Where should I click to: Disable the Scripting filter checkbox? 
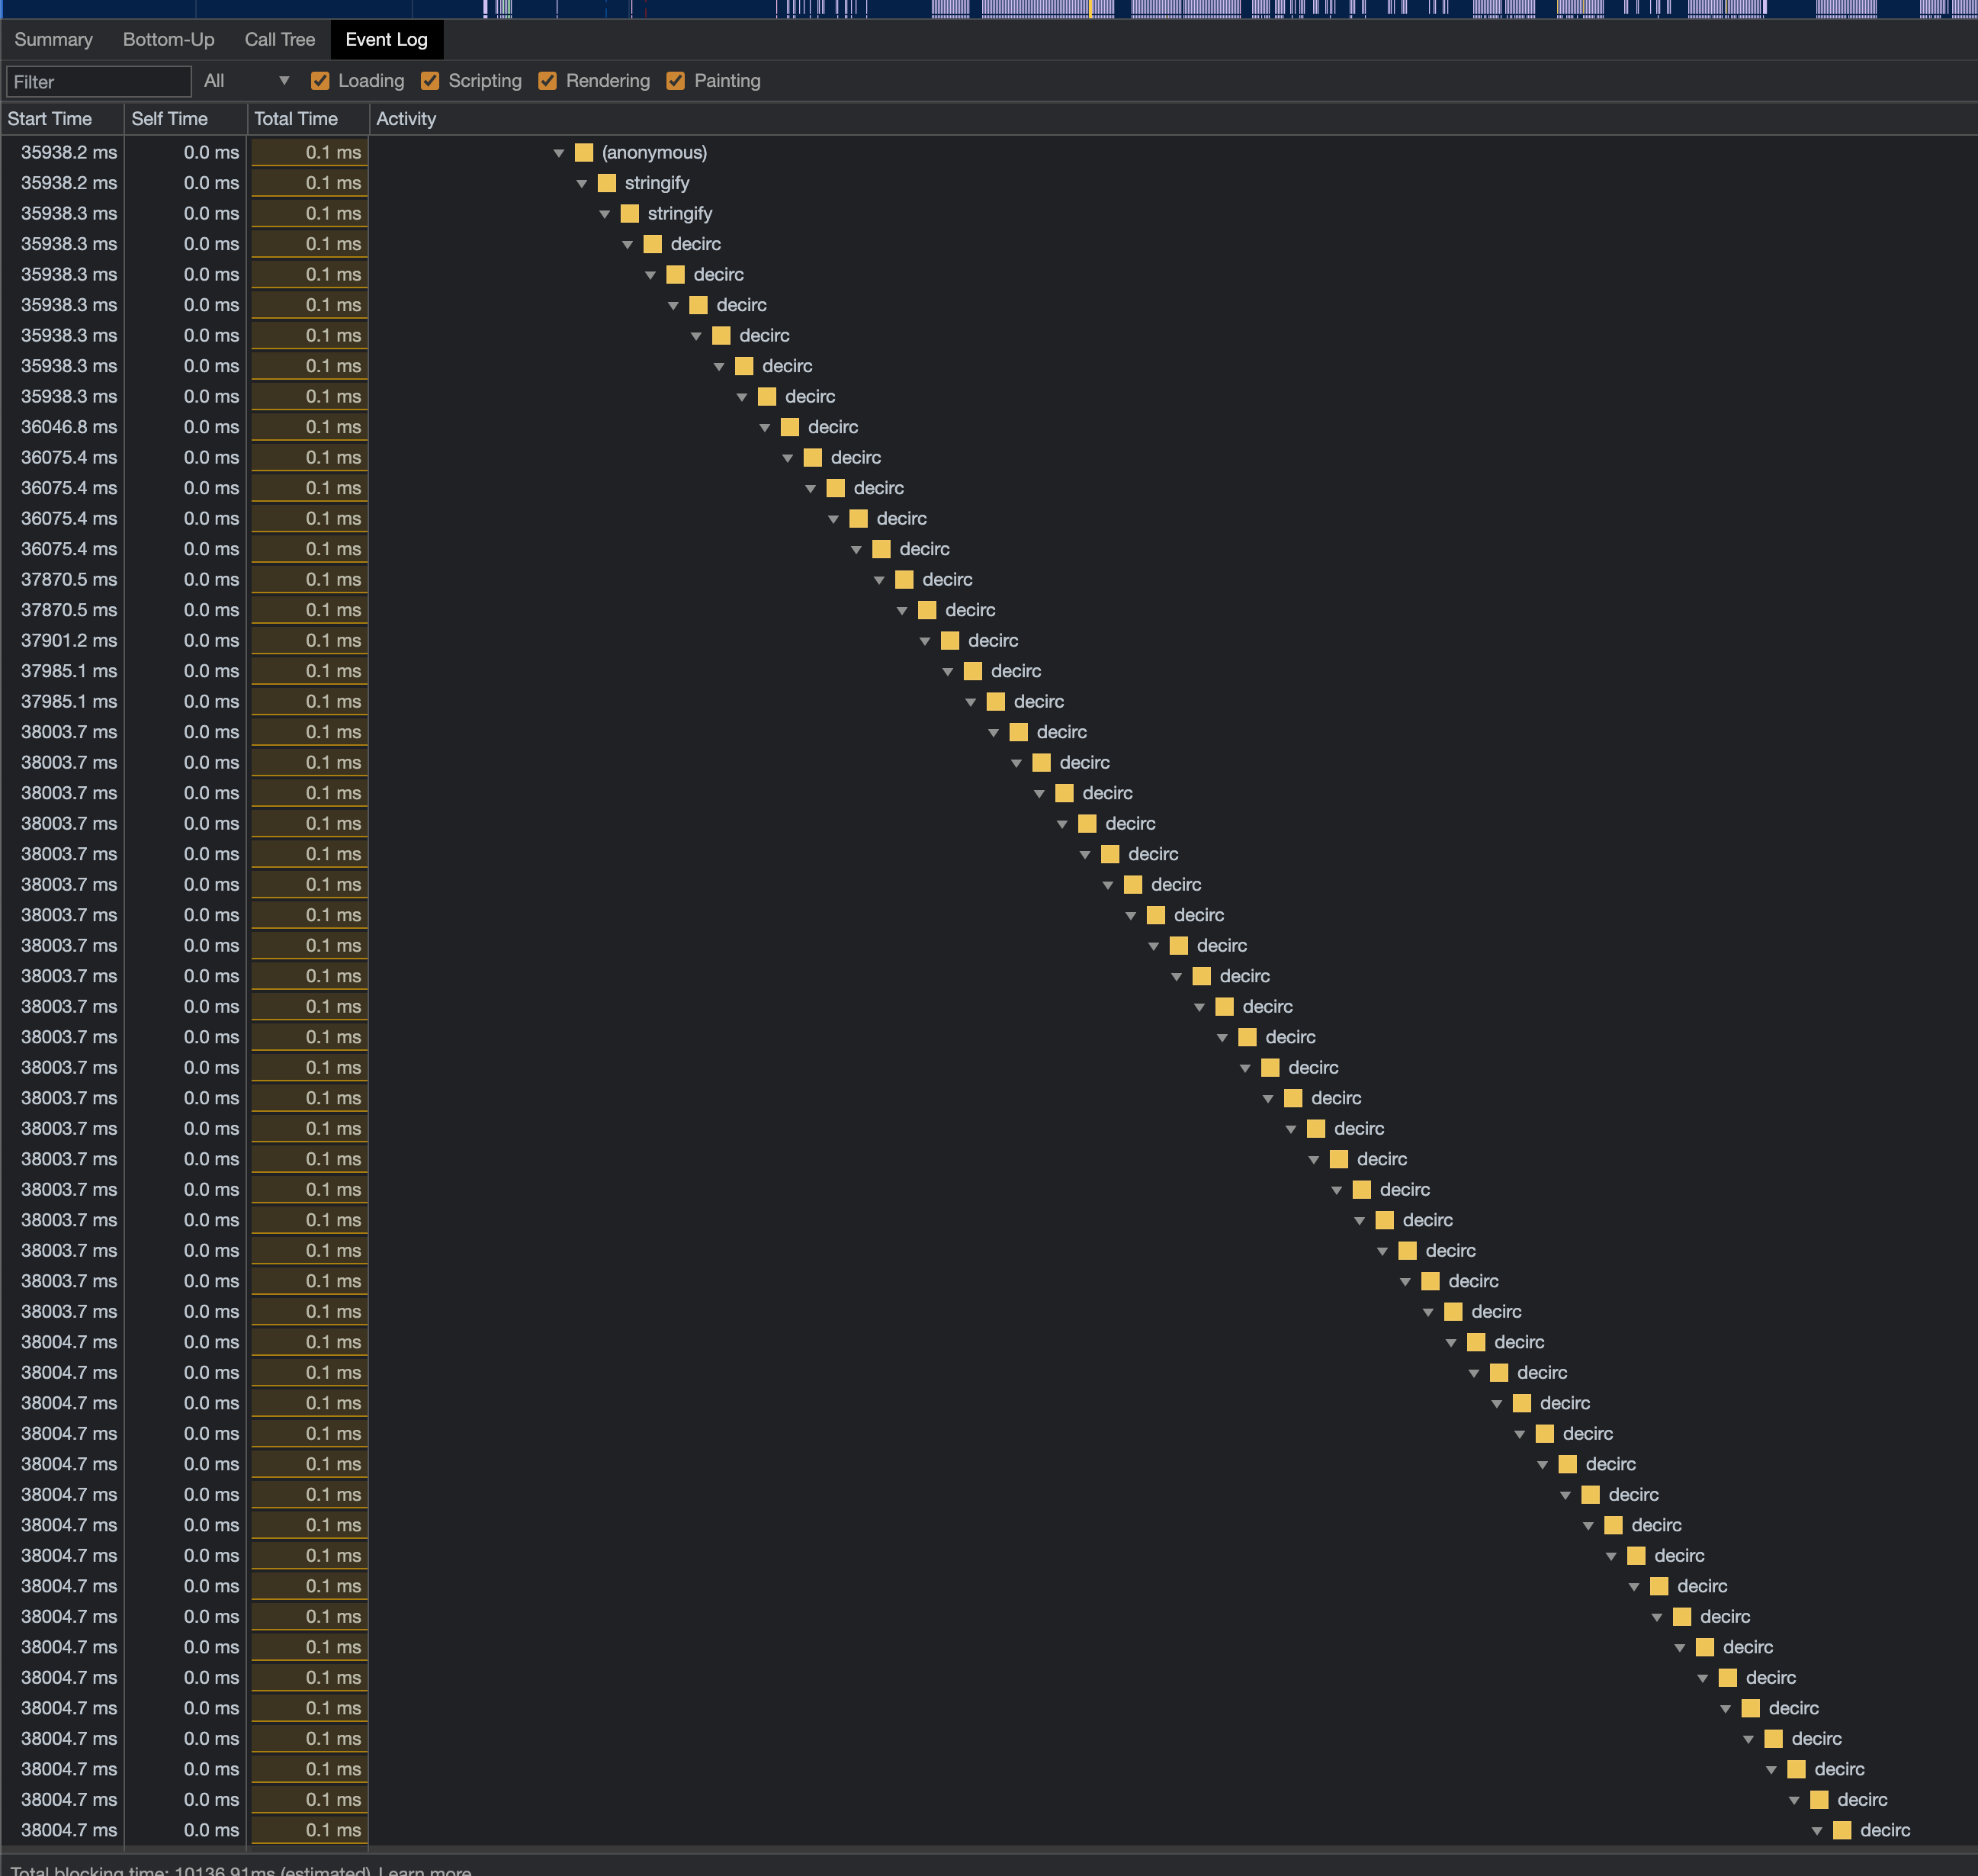pyautogui.click(x=431, y=81)
